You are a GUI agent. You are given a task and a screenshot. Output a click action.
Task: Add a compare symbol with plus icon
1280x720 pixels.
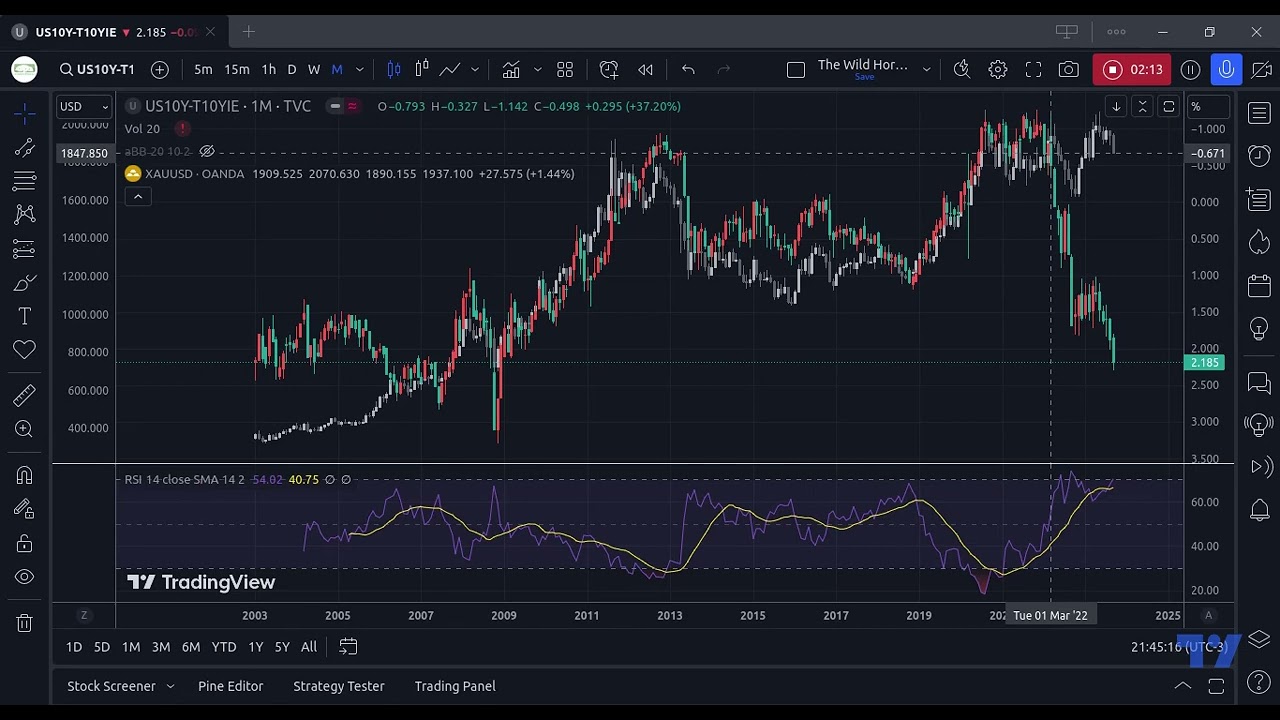pyautogui.click(x=160, y=69)
